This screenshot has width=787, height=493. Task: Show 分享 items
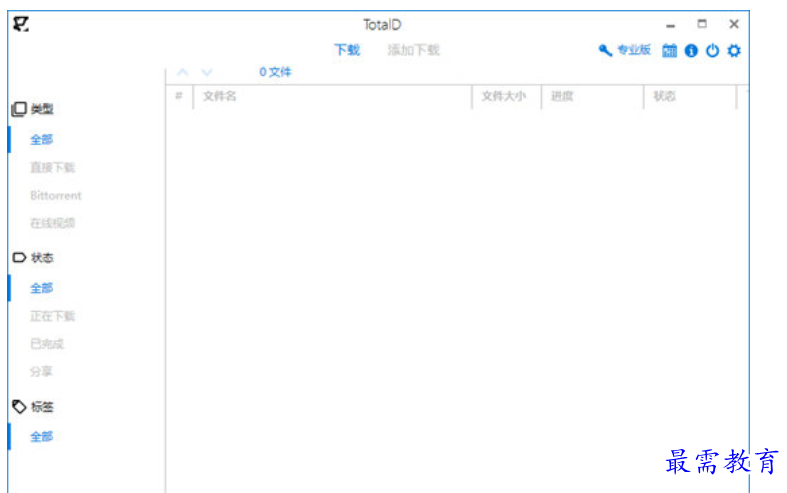[41, 372]
